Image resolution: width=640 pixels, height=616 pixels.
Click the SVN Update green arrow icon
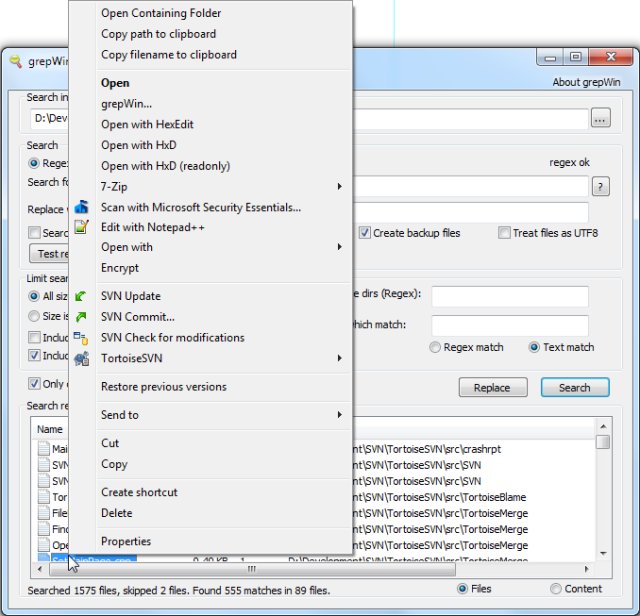pos(81,296)
